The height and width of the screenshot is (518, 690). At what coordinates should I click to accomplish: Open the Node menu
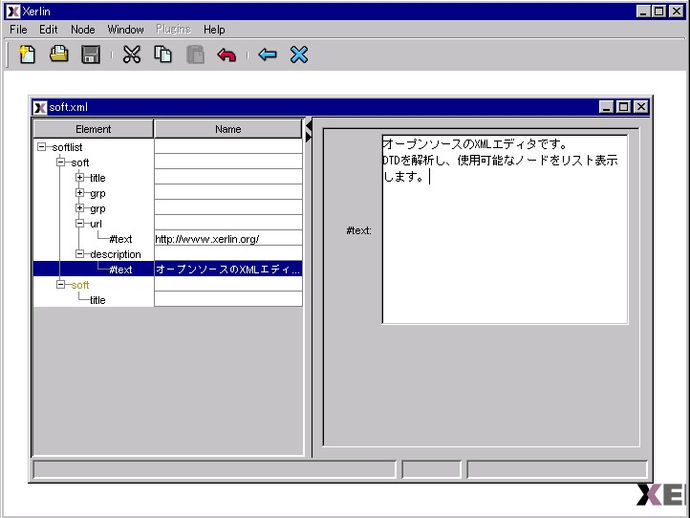[x=83, y=29]
